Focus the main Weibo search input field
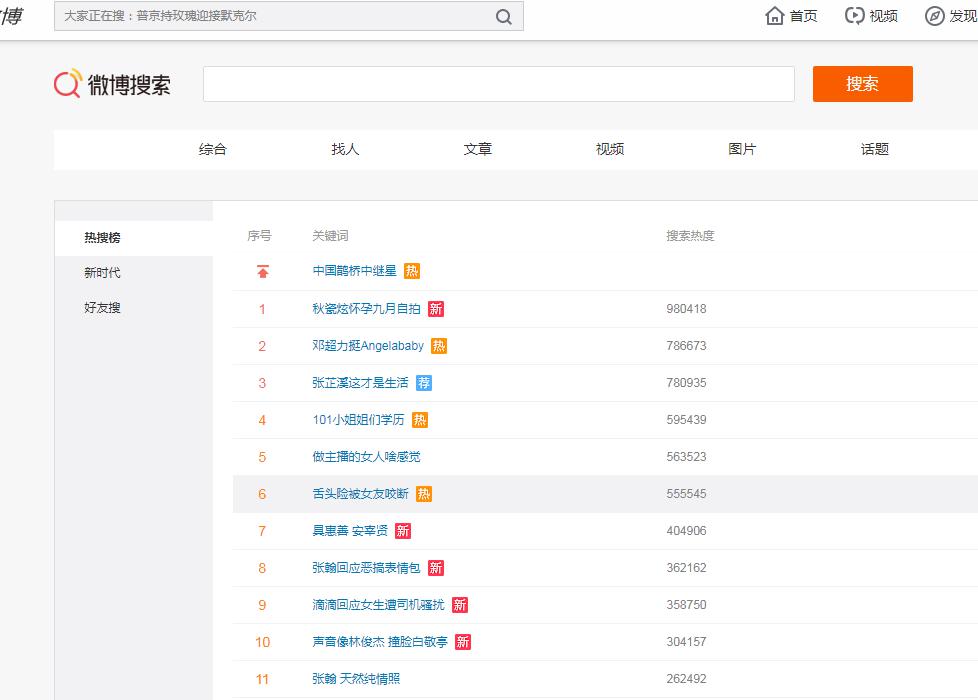The image size is (978, 700). (x=499, y=84)
